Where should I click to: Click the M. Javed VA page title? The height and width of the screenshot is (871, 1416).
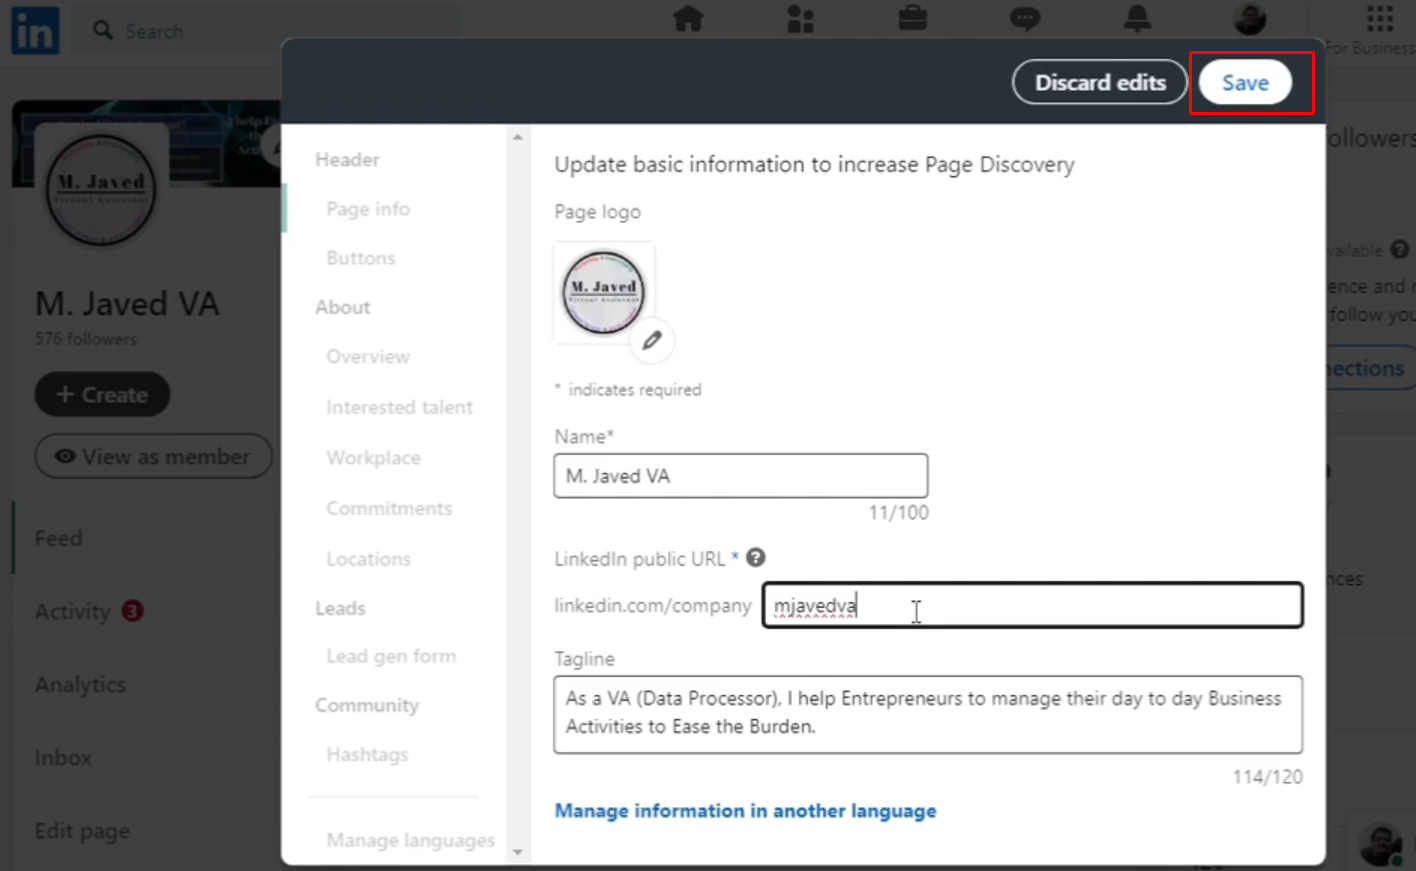click(x=127, y=304)
